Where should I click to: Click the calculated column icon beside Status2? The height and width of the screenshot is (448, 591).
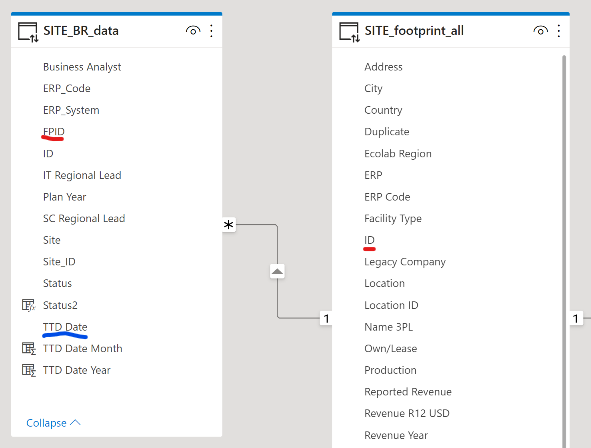pyautogui.click(x=29, y=305)
